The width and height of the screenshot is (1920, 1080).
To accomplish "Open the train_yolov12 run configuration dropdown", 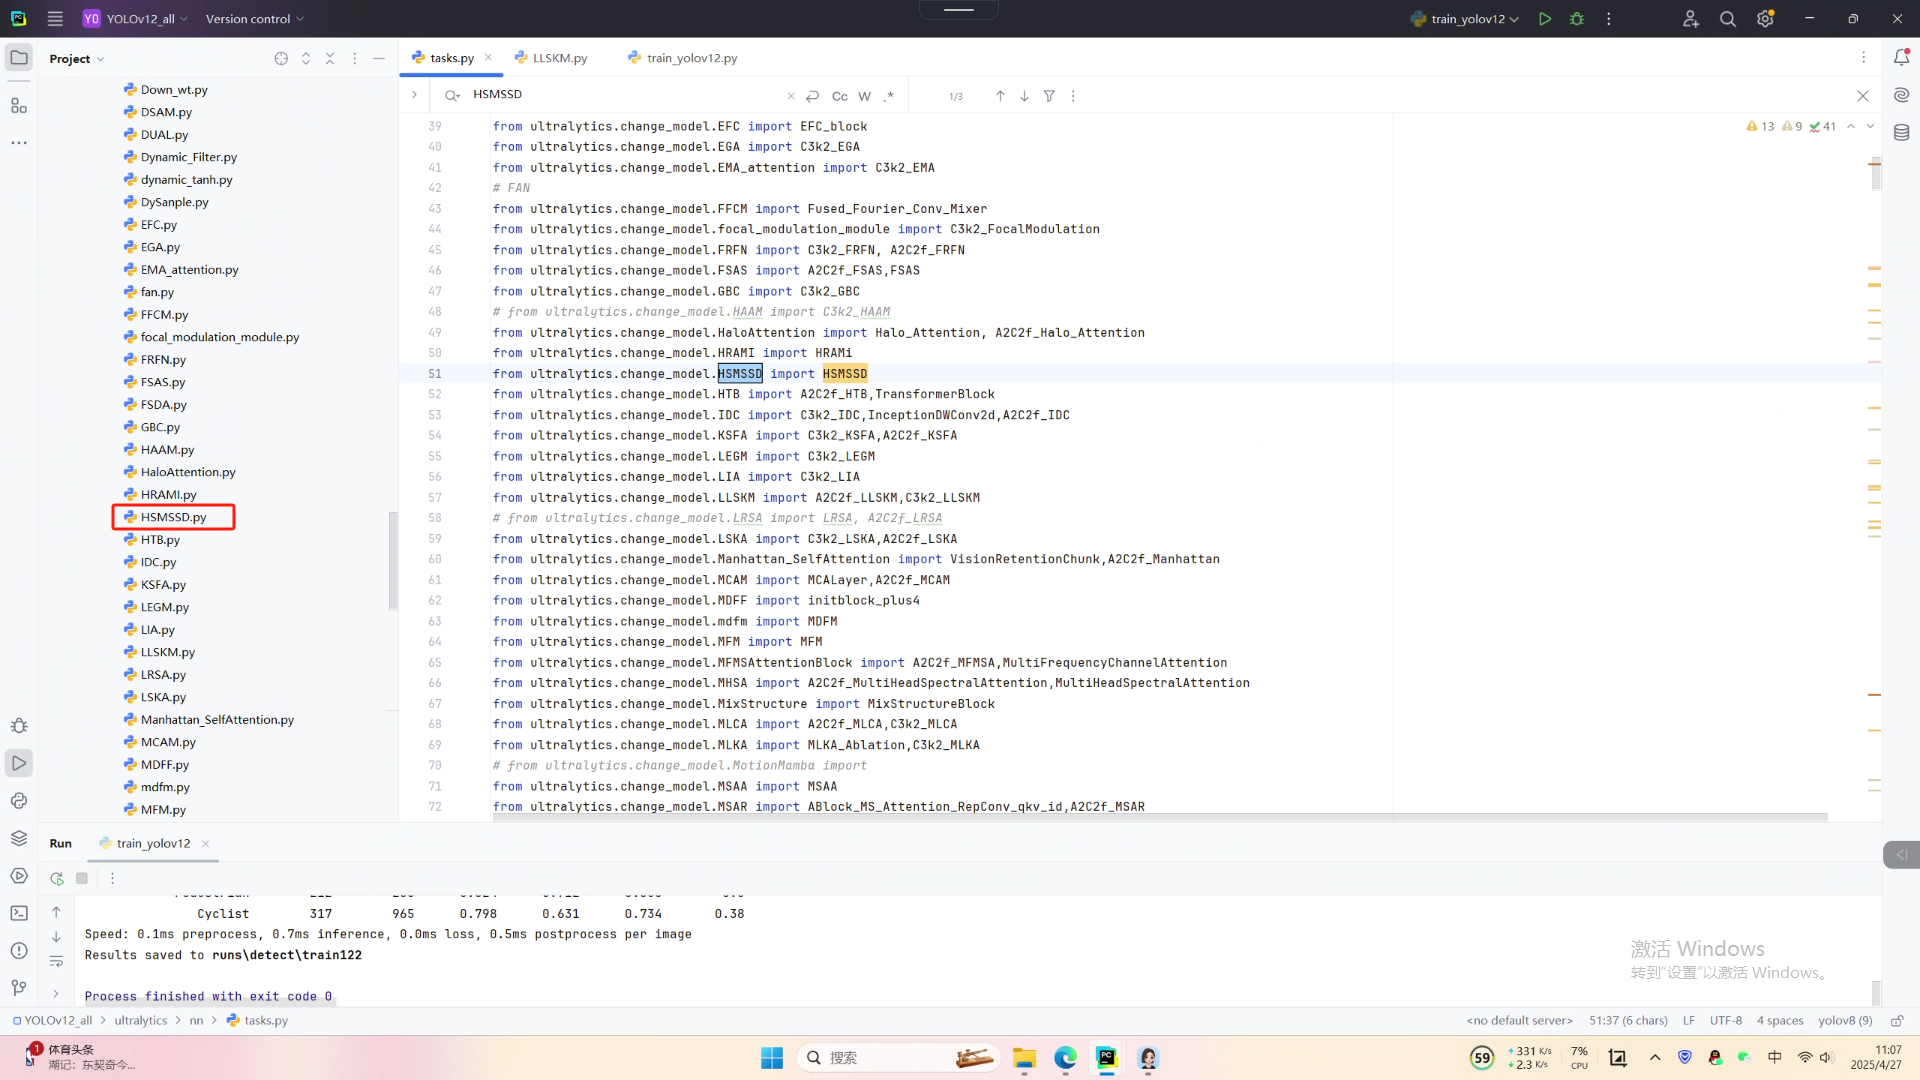I will click(x=1467, y=19).
